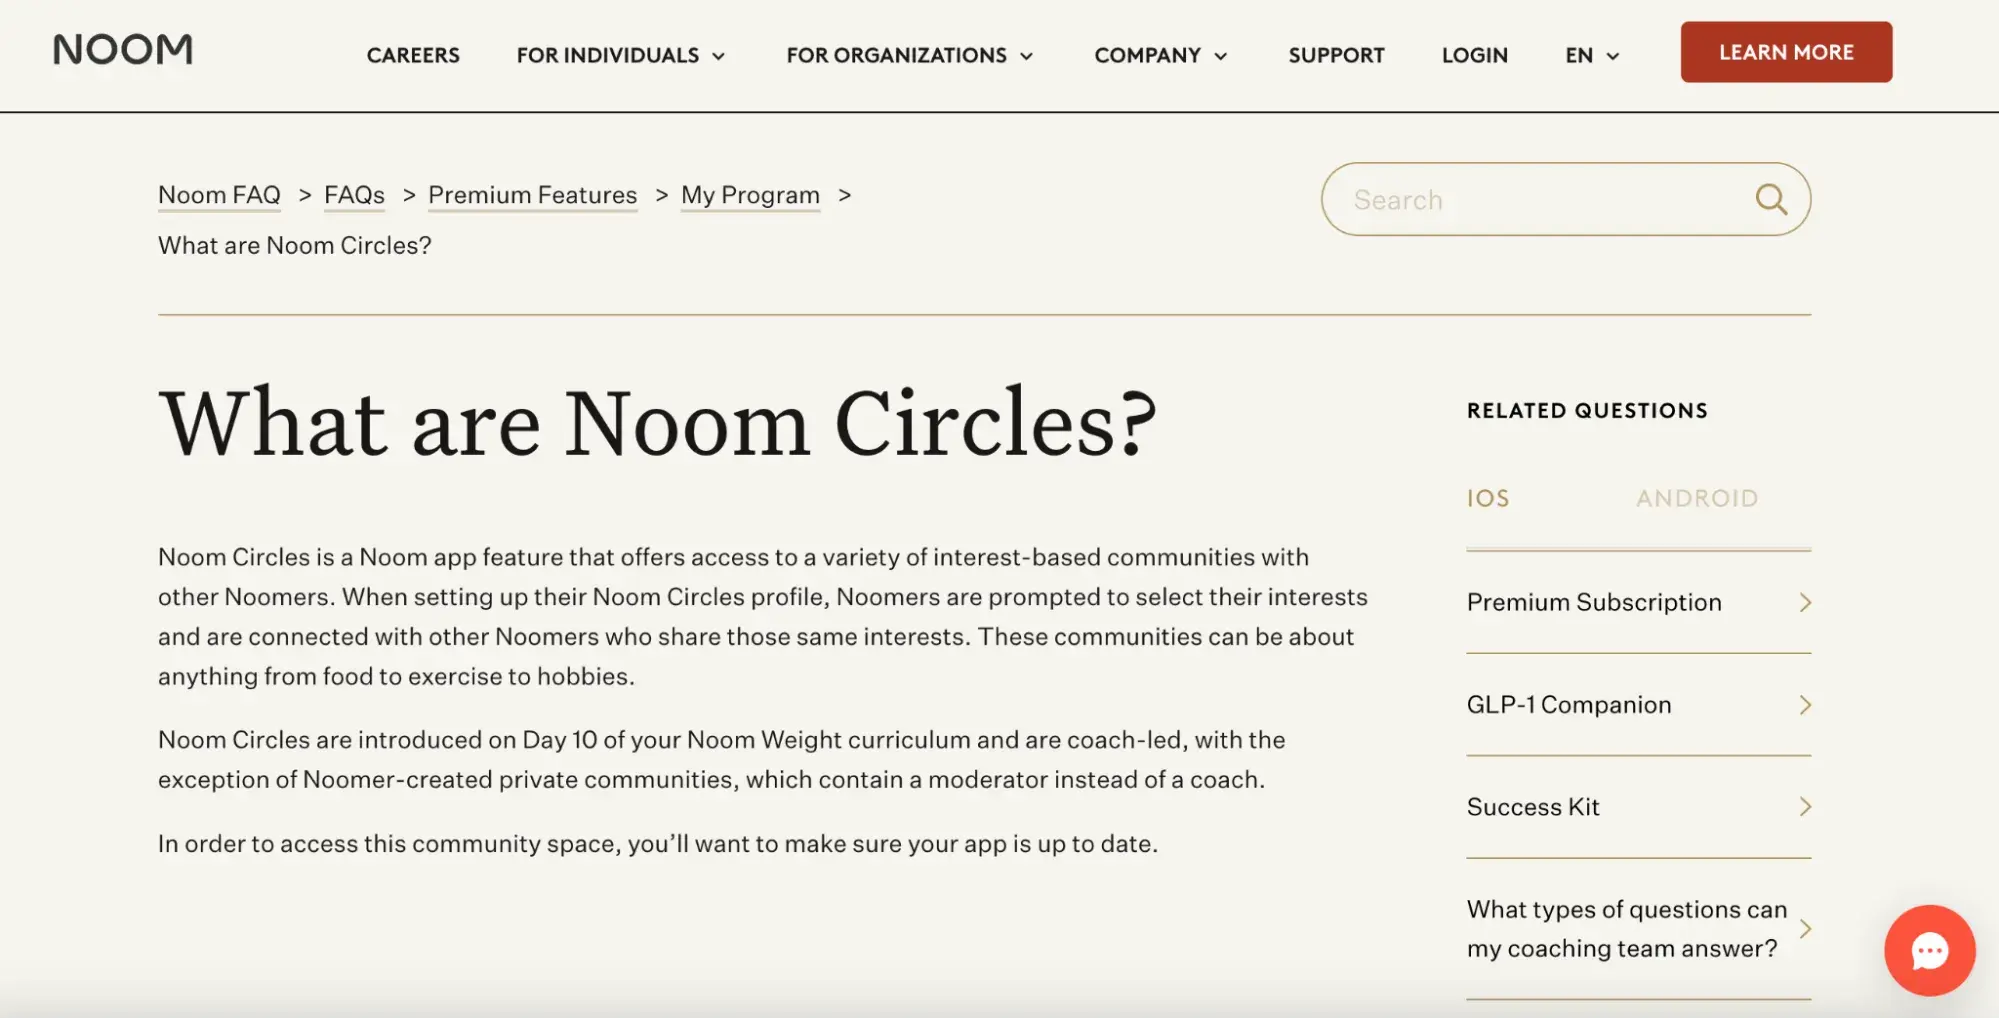Screen dimensions: 1999x1019
Task: Go to the Support page
Action: (x=1336, y=56)
